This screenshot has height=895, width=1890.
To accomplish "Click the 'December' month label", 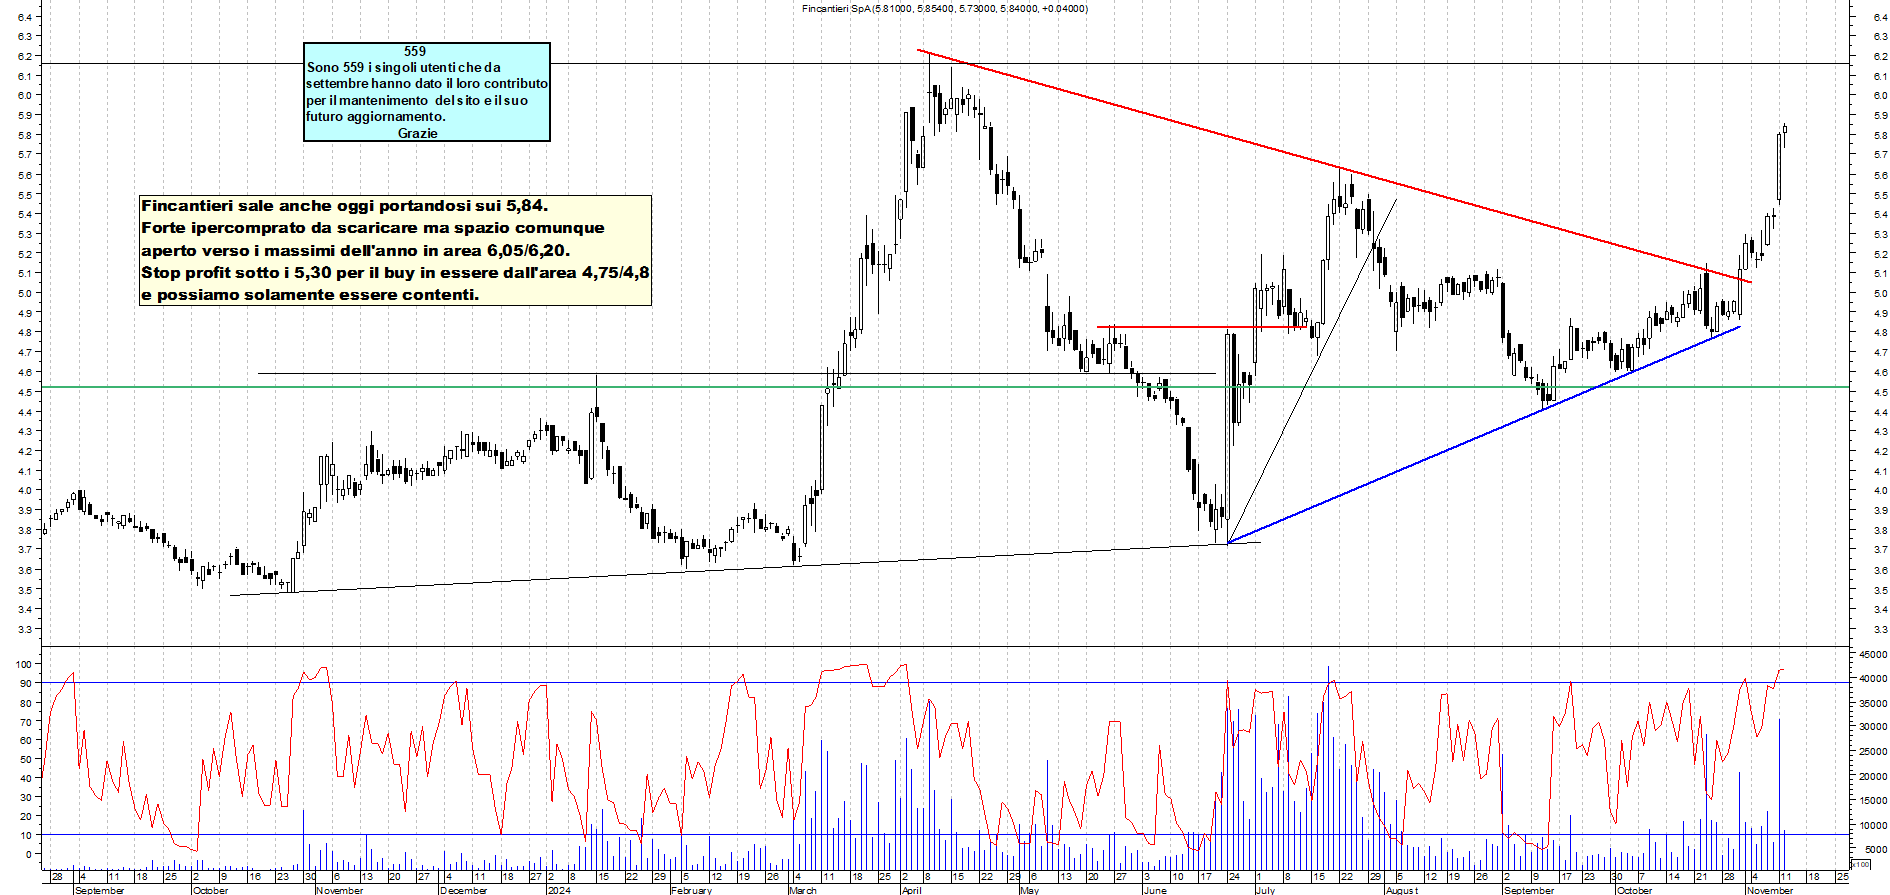I will pos(464,890).
